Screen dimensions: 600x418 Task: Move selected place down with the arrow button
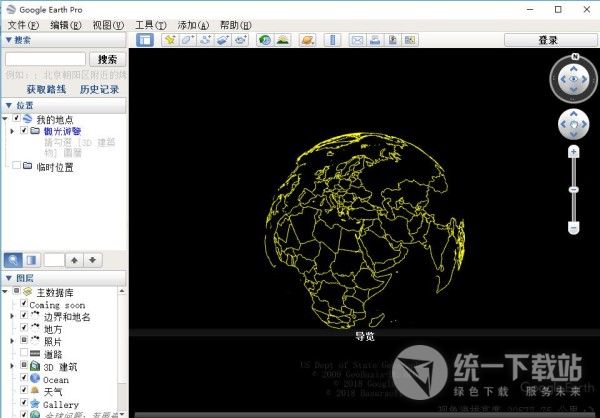coord(92,260)
